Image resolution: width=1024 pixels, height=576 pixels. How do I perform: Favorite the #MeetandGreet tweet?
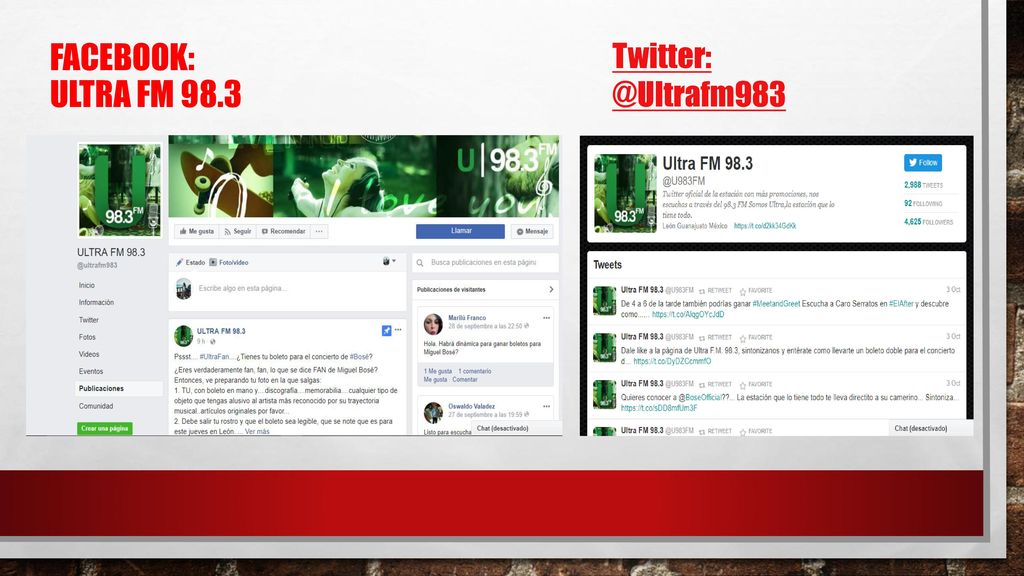(x=756, y=291)
